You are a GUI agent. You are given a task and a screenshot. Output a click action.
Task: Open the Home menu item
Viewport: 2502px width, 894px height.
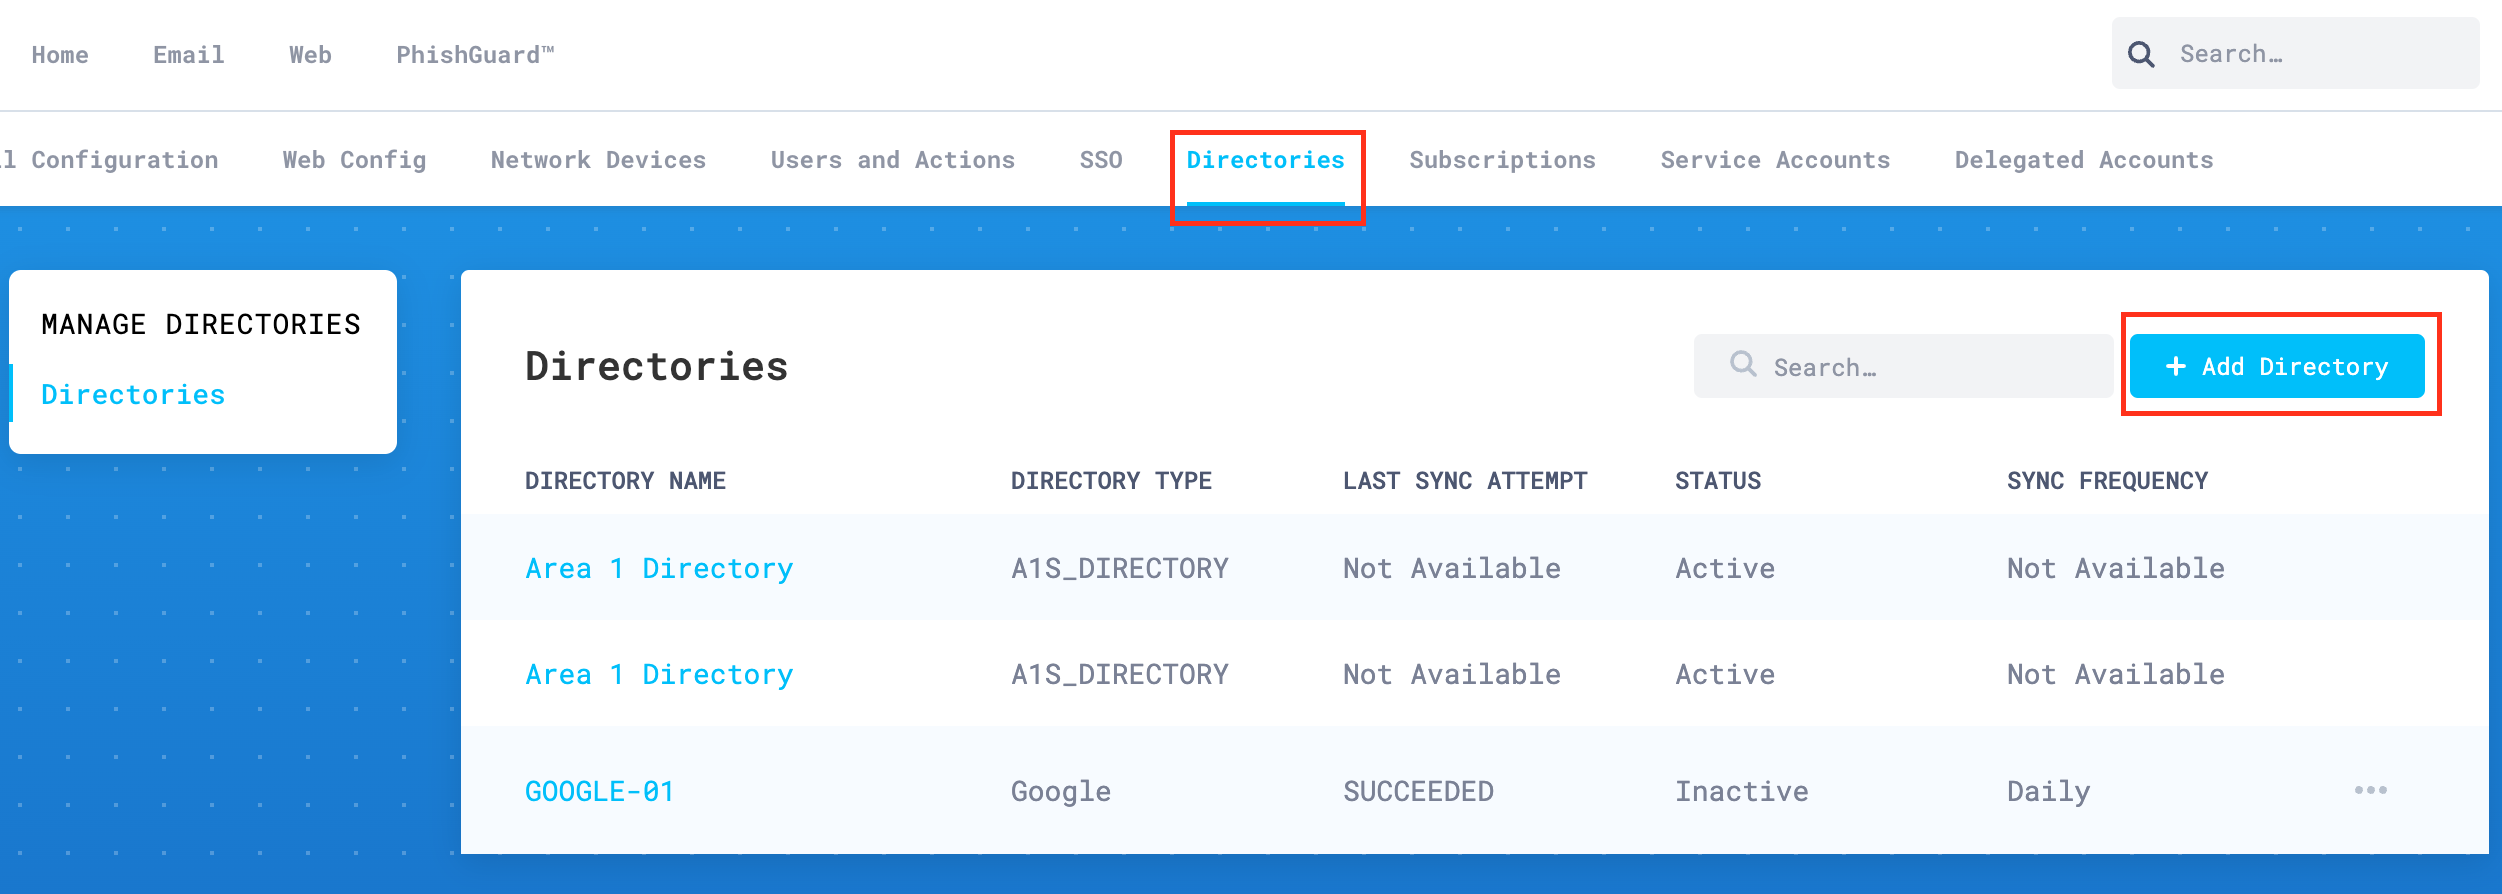pos(60,55)
